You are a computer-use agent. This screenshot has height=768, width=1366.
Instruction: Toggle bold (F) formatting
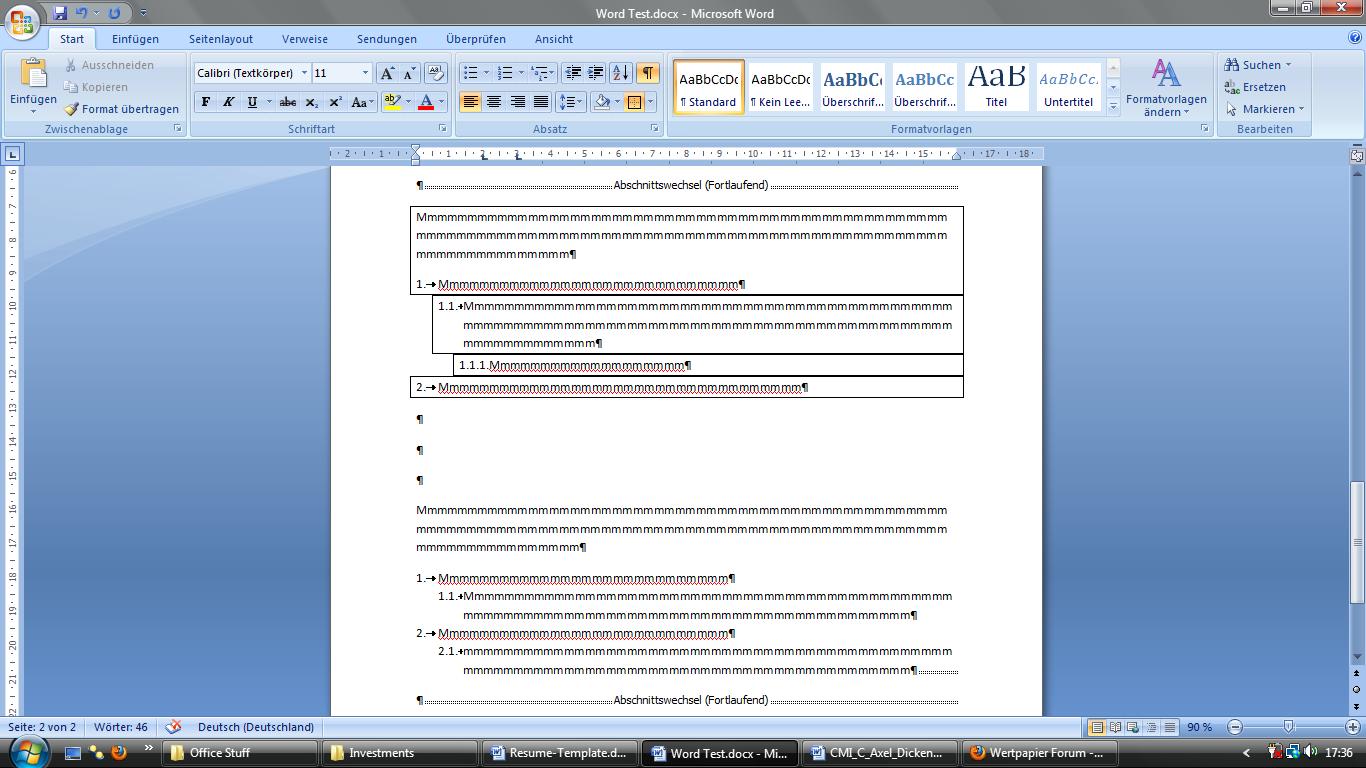click(206, 102)
